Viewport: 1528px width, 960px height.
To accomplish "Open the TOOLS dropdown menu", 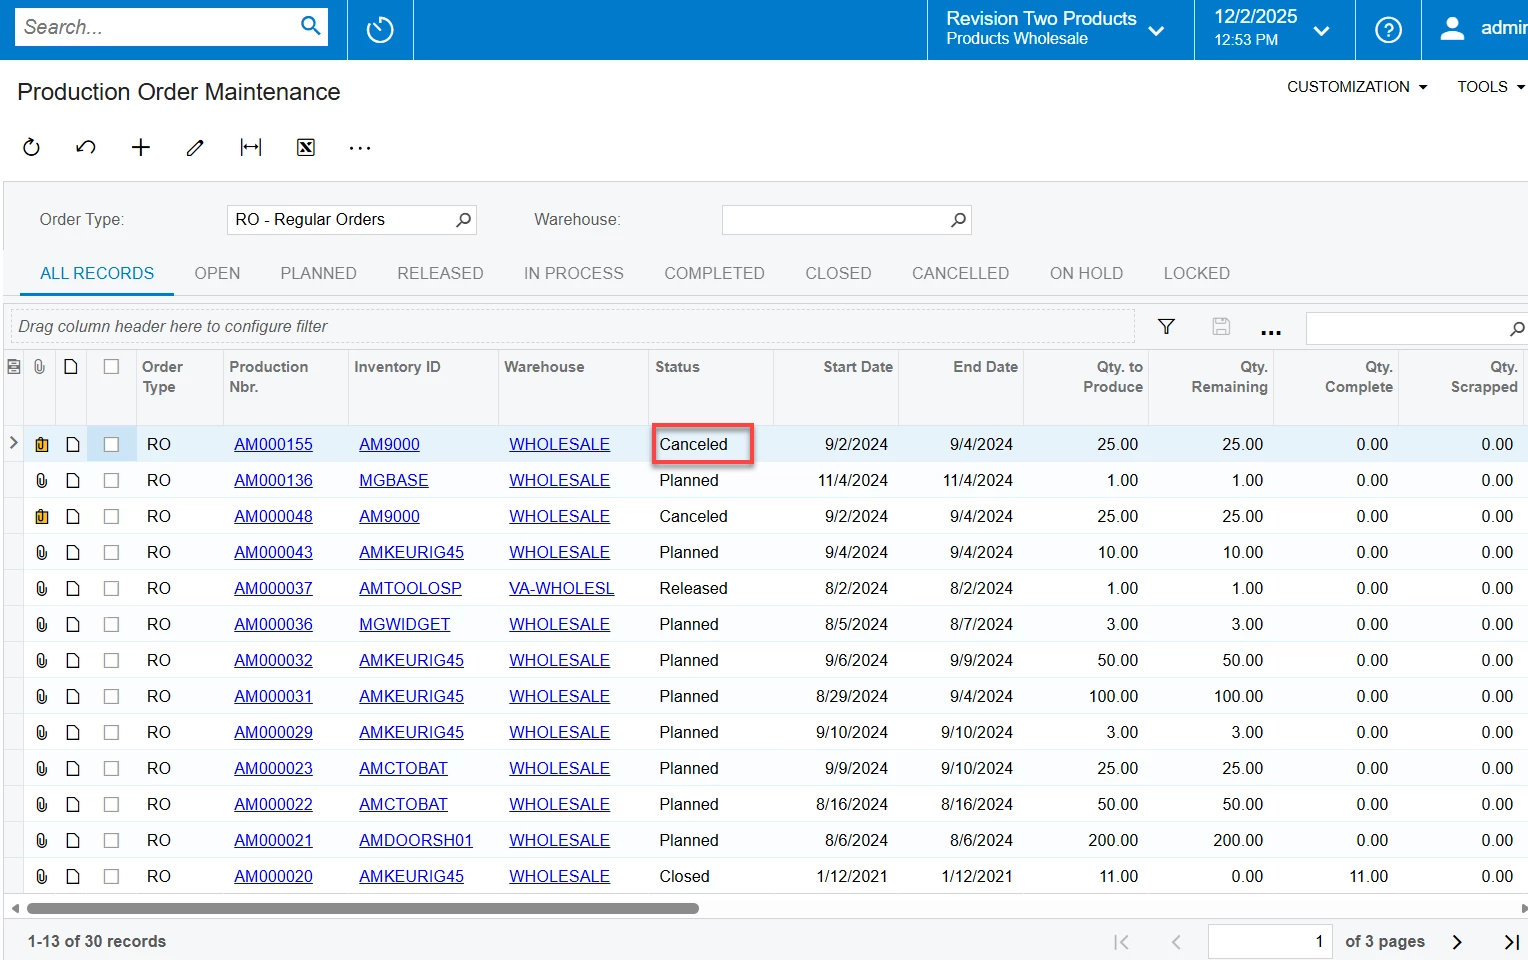I will pos(1491,87).
